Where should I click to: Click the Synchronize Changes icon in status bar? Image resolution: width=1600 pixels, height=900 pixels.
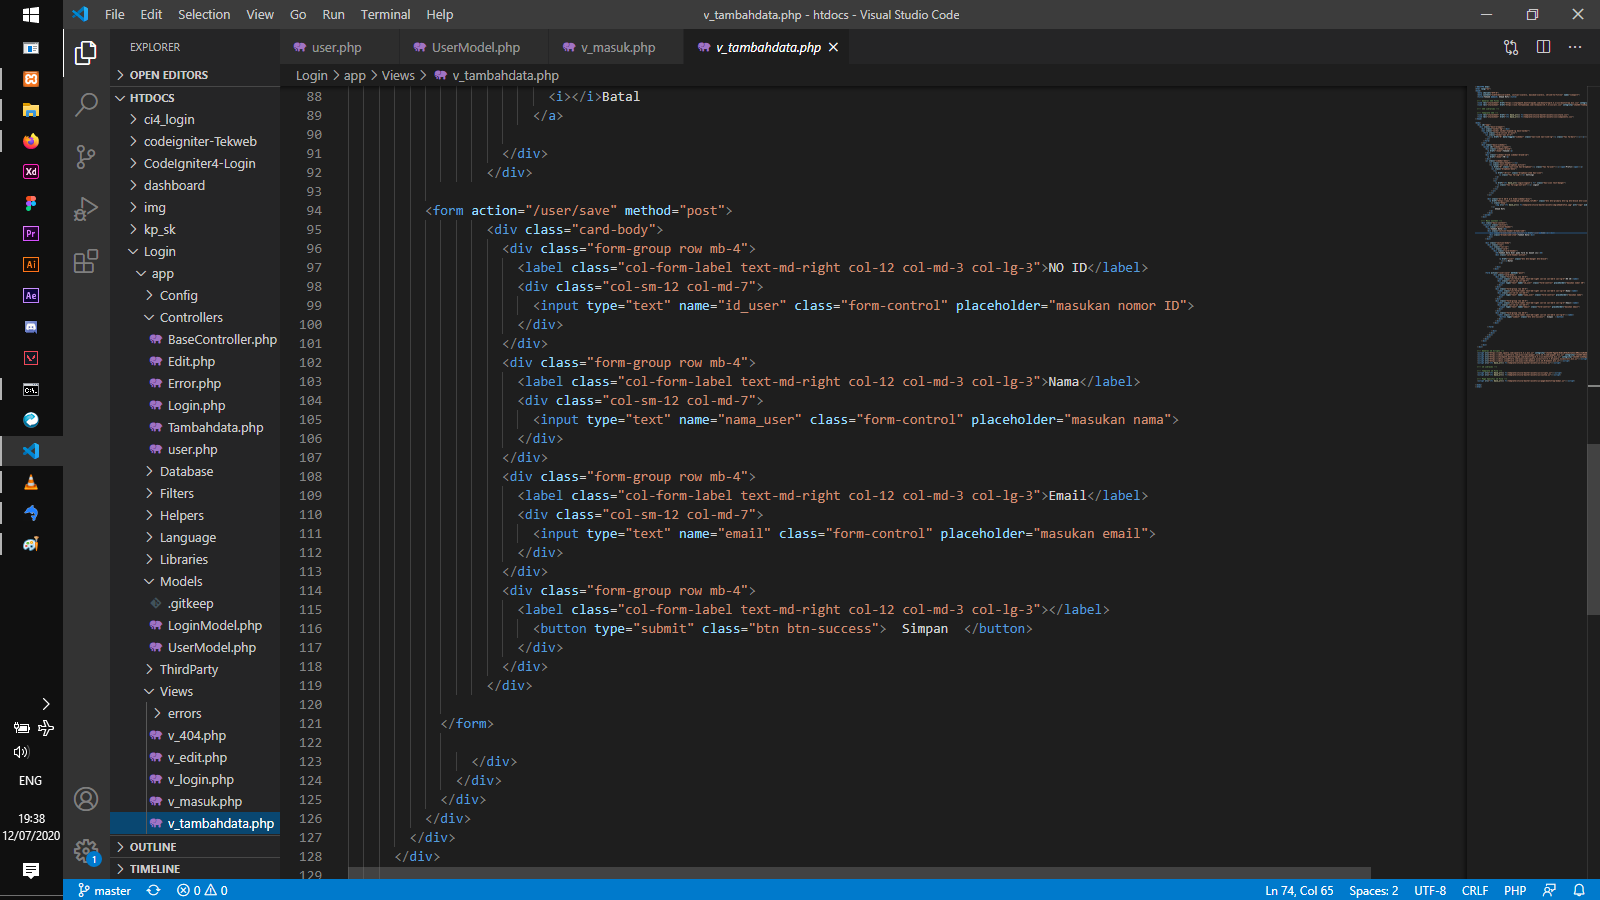[153, 890]
